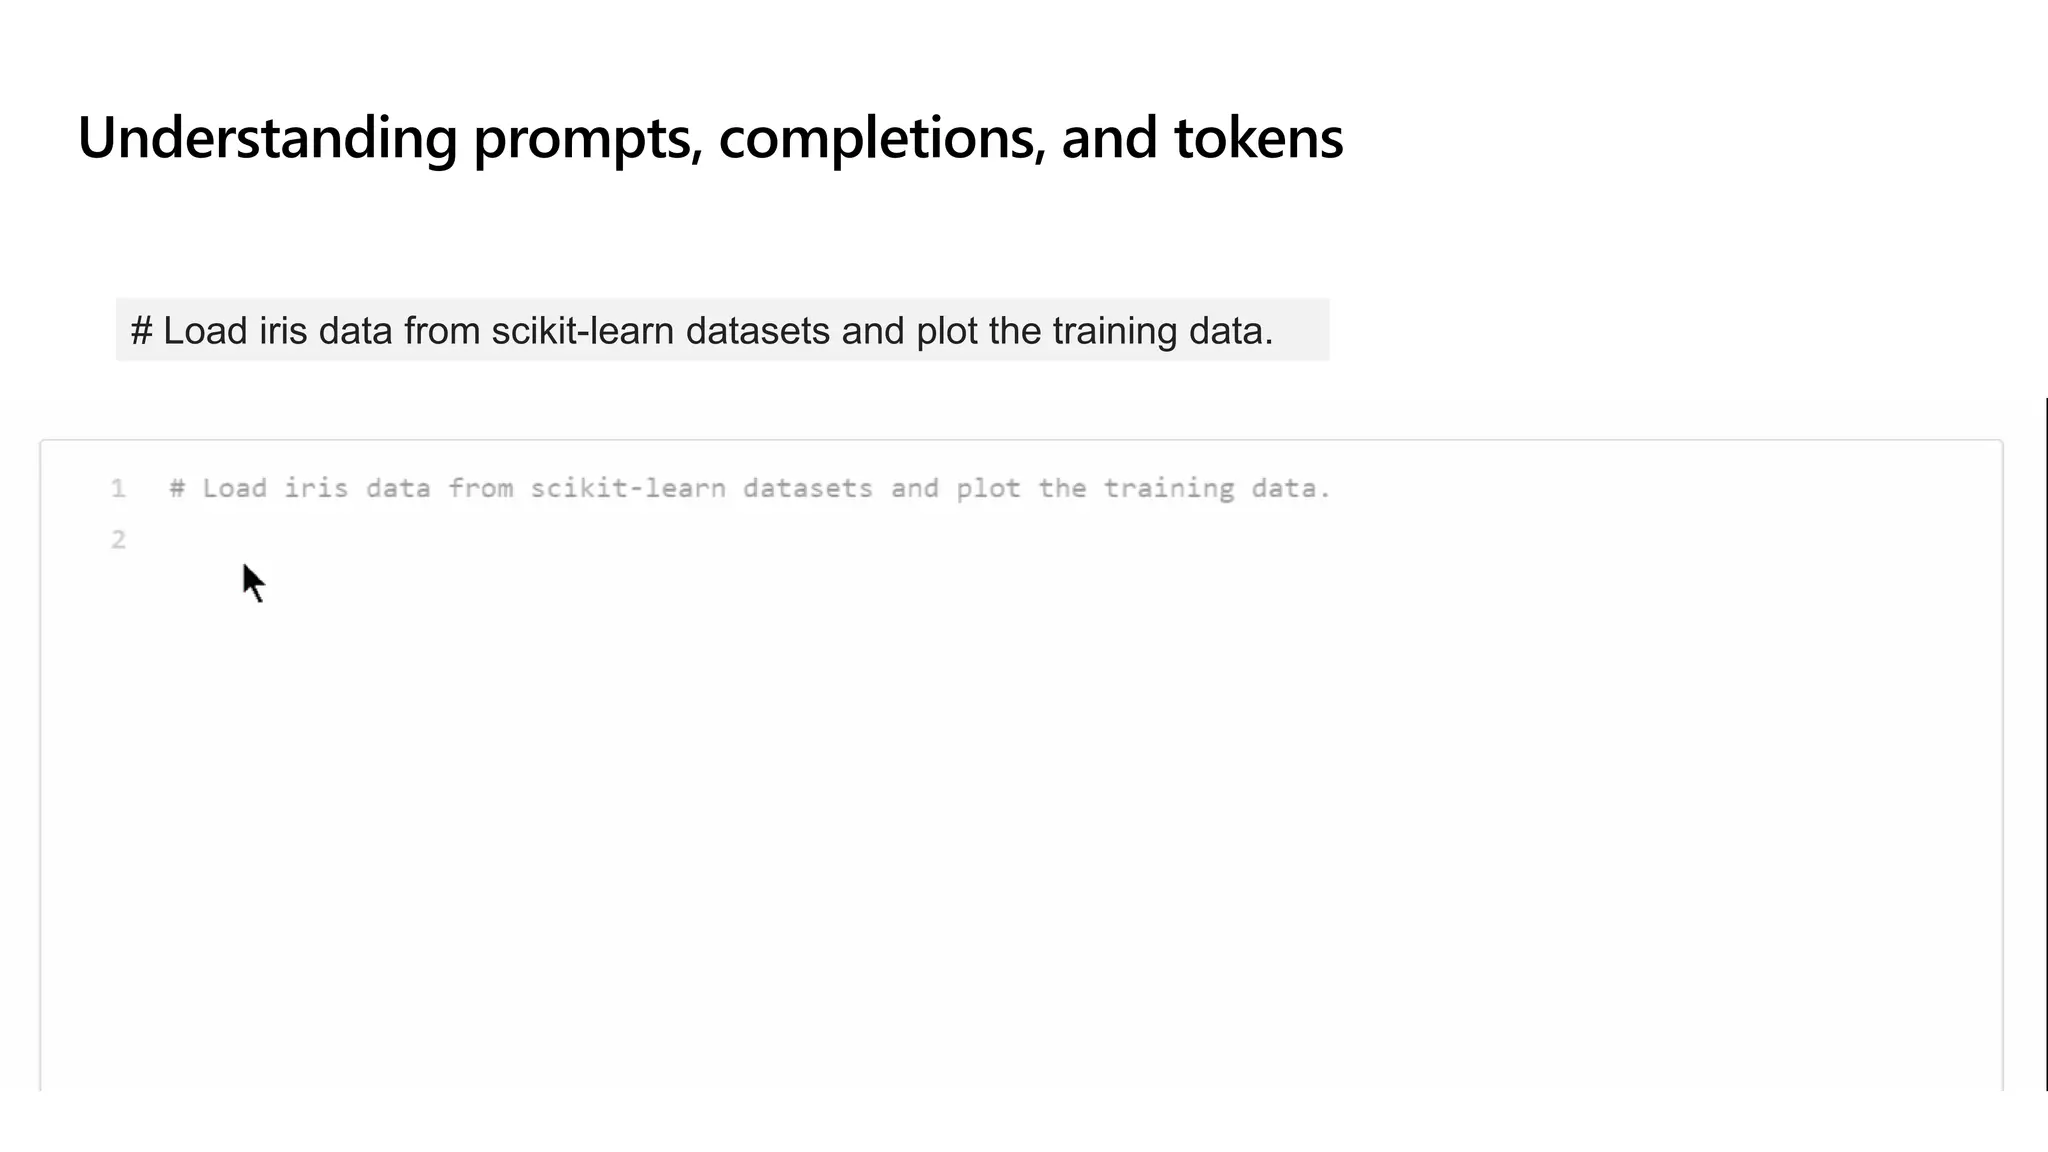Click the slide title about prompts and tokens

(x=710, y=137)
